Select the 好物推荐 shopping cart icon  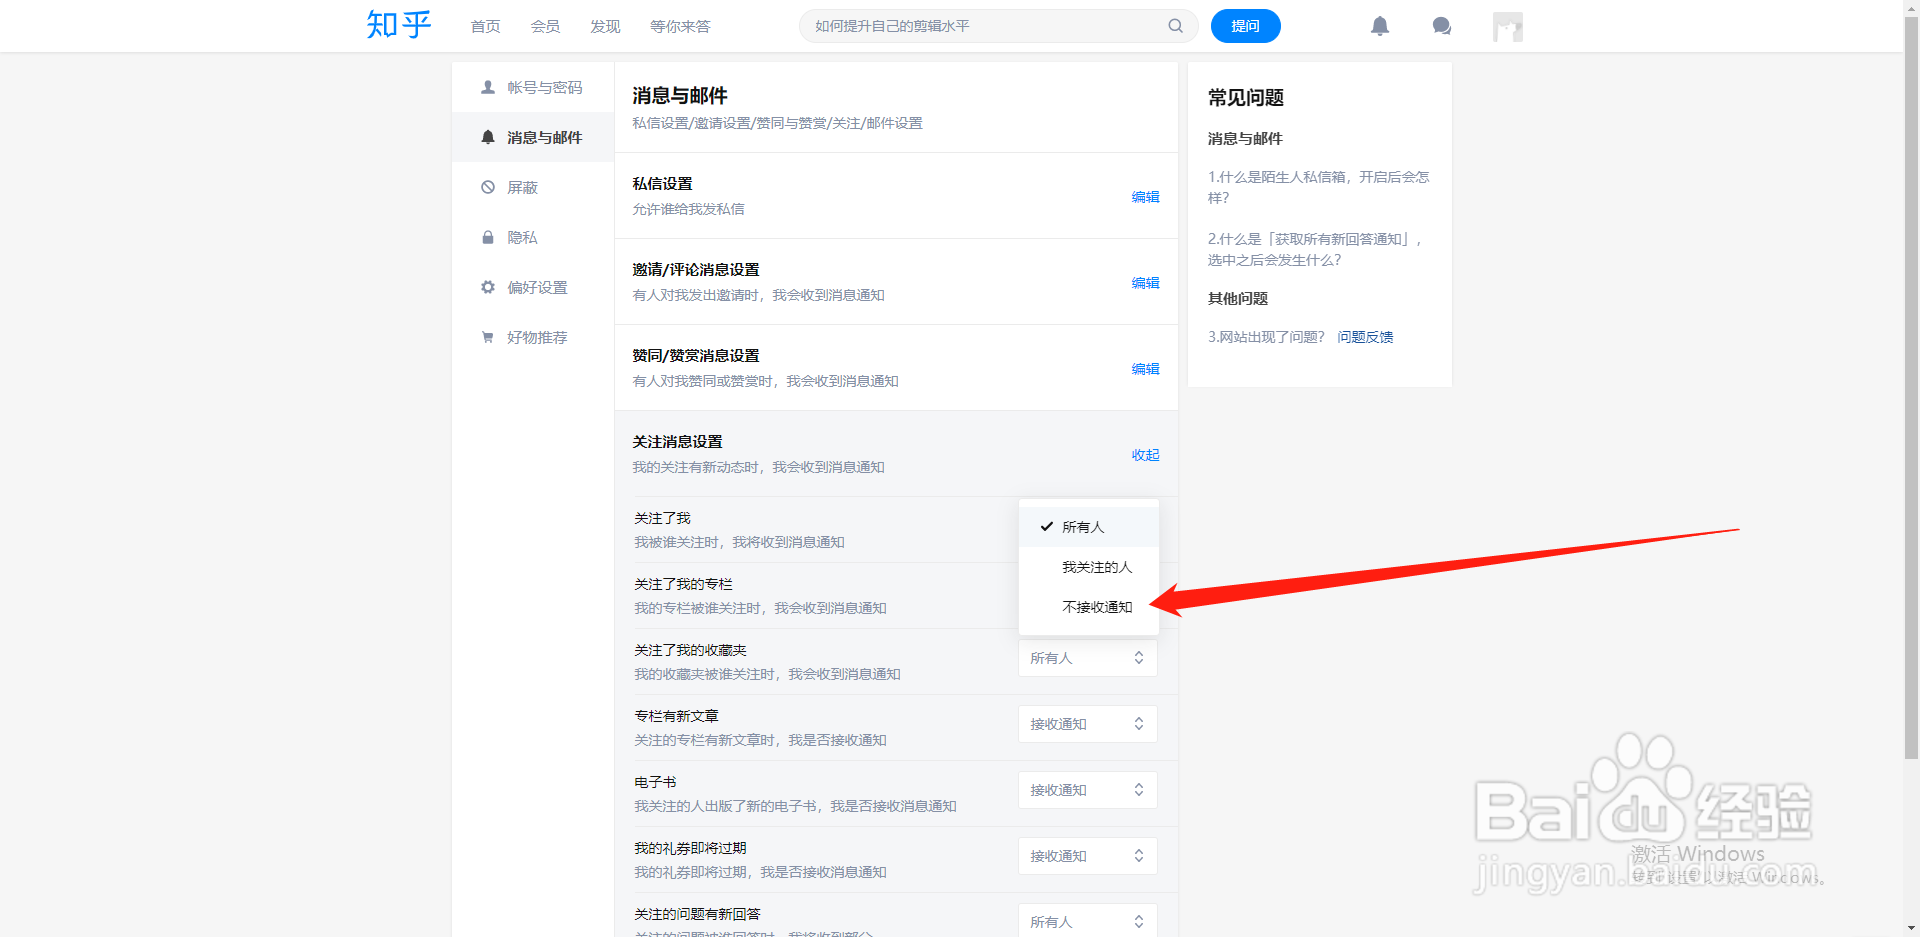click(x=488, y=337)
